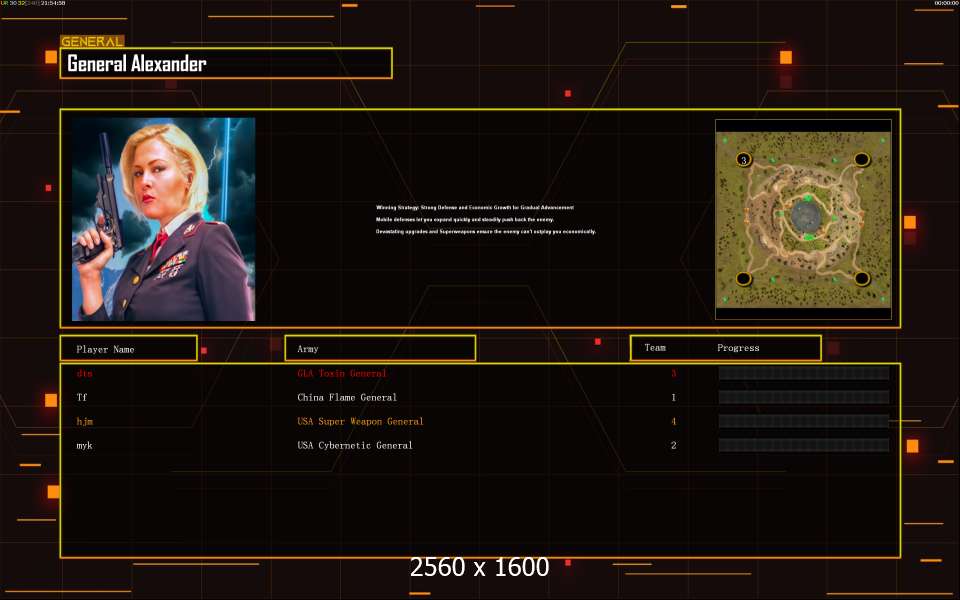Open the map preview thumbnail
The height and width of the screenshot is (600, 960).
(x=803, y=219)
